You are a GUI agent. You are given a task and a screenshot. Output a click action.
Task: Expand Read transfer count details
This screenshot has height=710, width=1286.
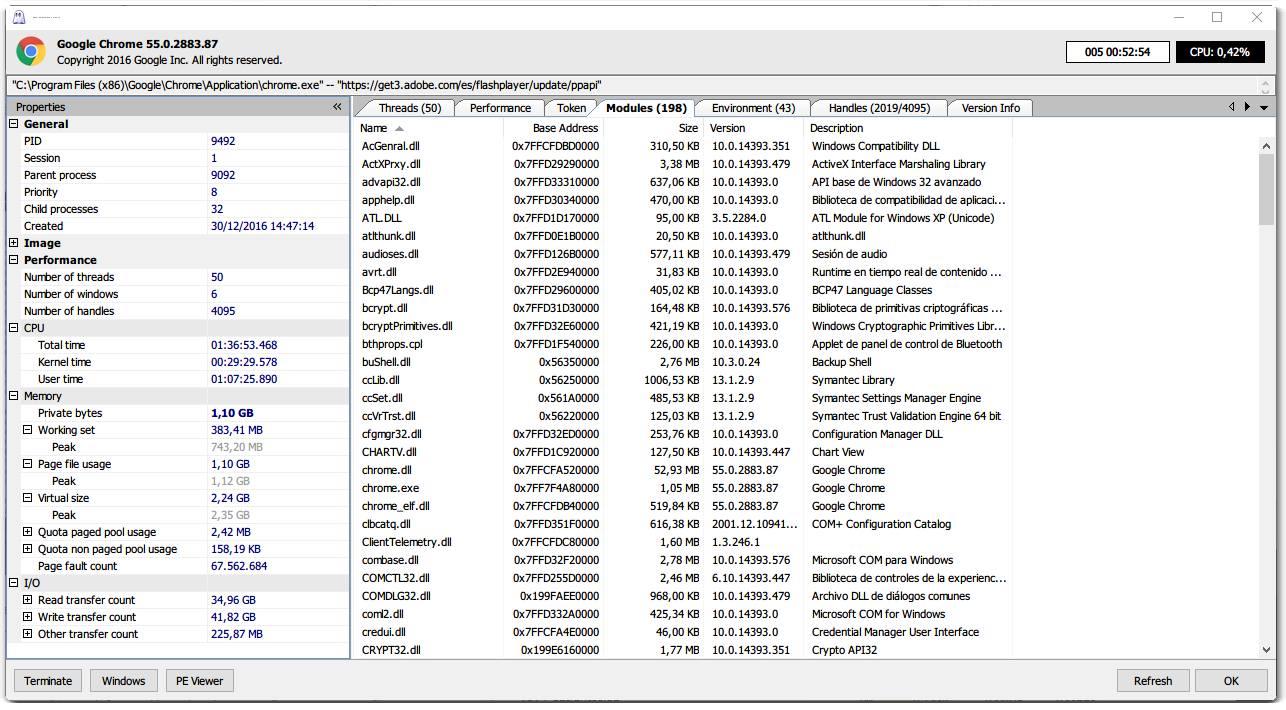28,600
